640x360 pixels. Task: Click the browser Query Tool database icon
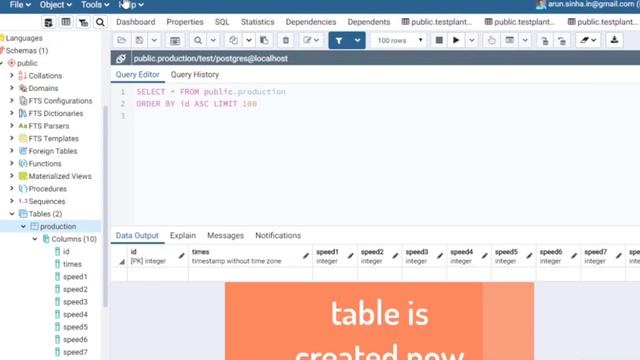click(48, 22)
